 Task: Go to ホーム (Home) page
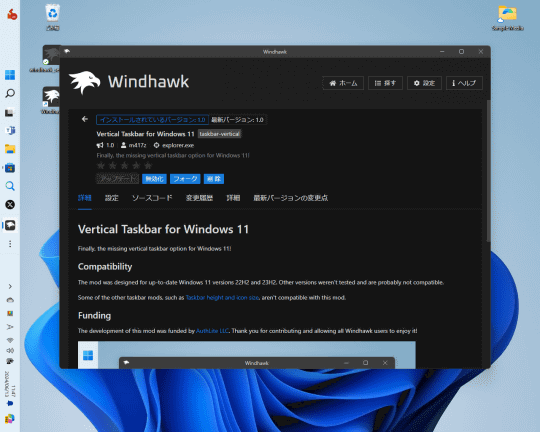[x=343, y=83]
